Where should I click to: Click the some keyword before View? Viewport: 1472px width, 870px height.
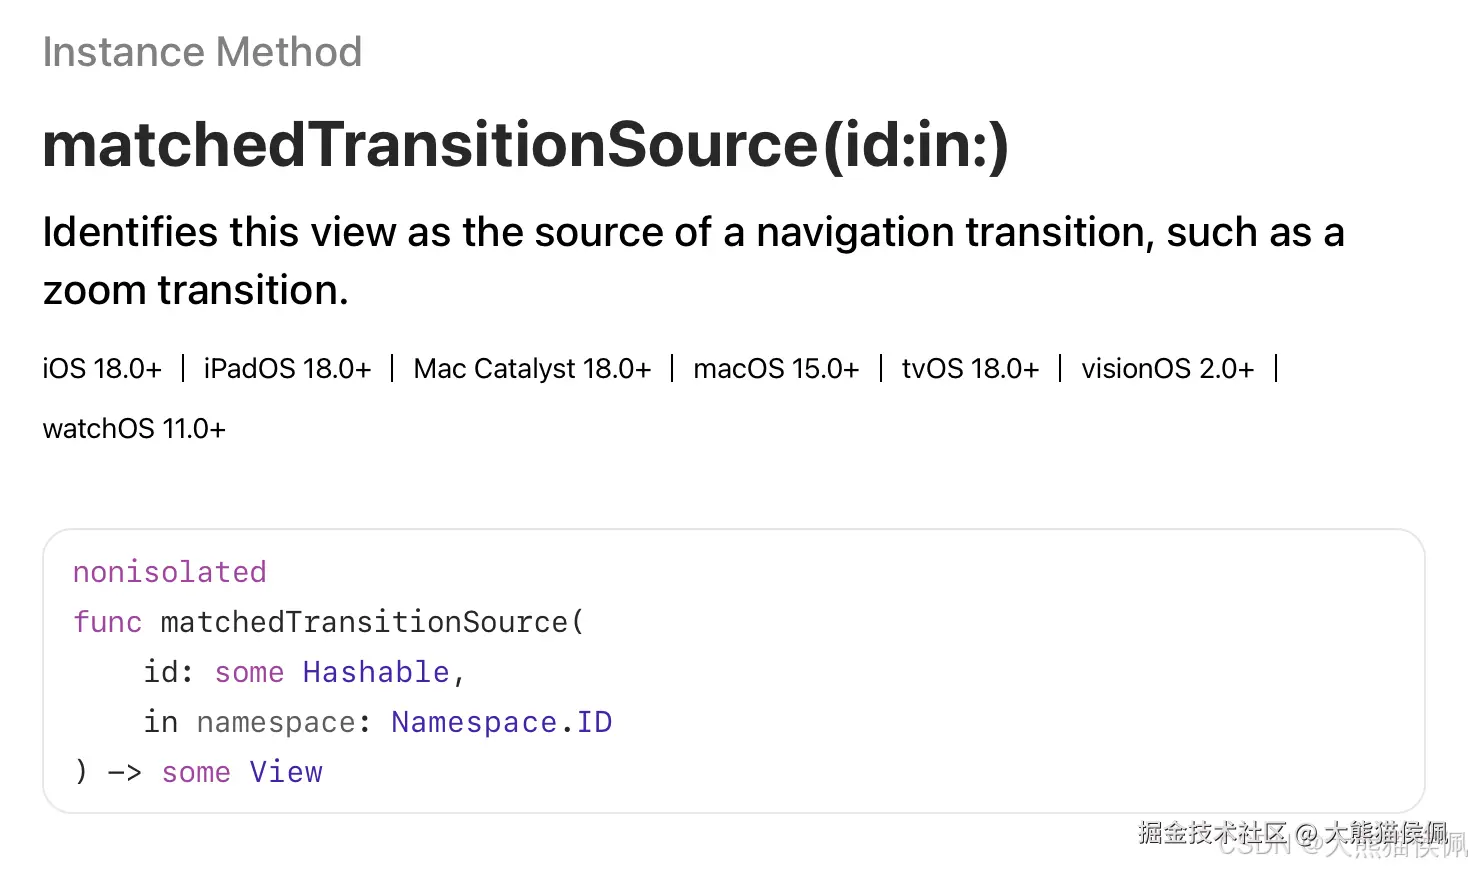click(196, 772)
